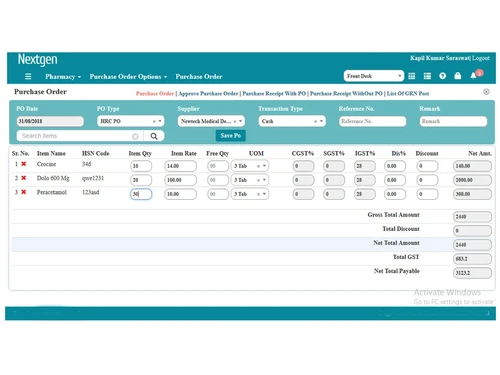Open the grid apps icon

click(412, 76)
